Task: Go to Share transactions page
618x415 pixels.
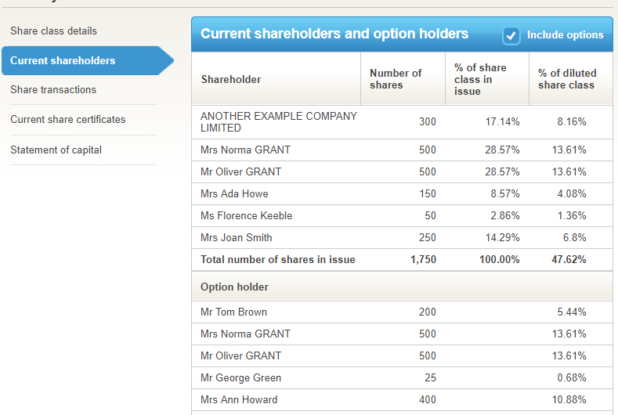Action: [53, 90]
